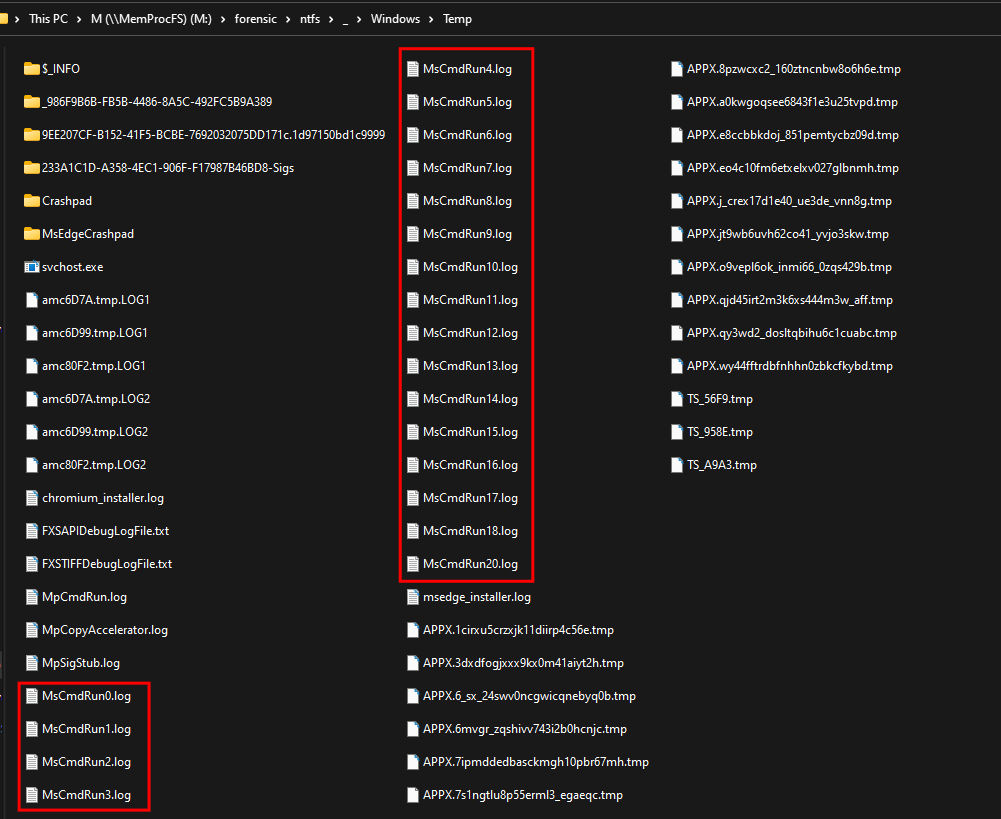1001x819 pixels.
Task: Go to 'Windows' breadcrumb segment
Action: tap(395, 19)
